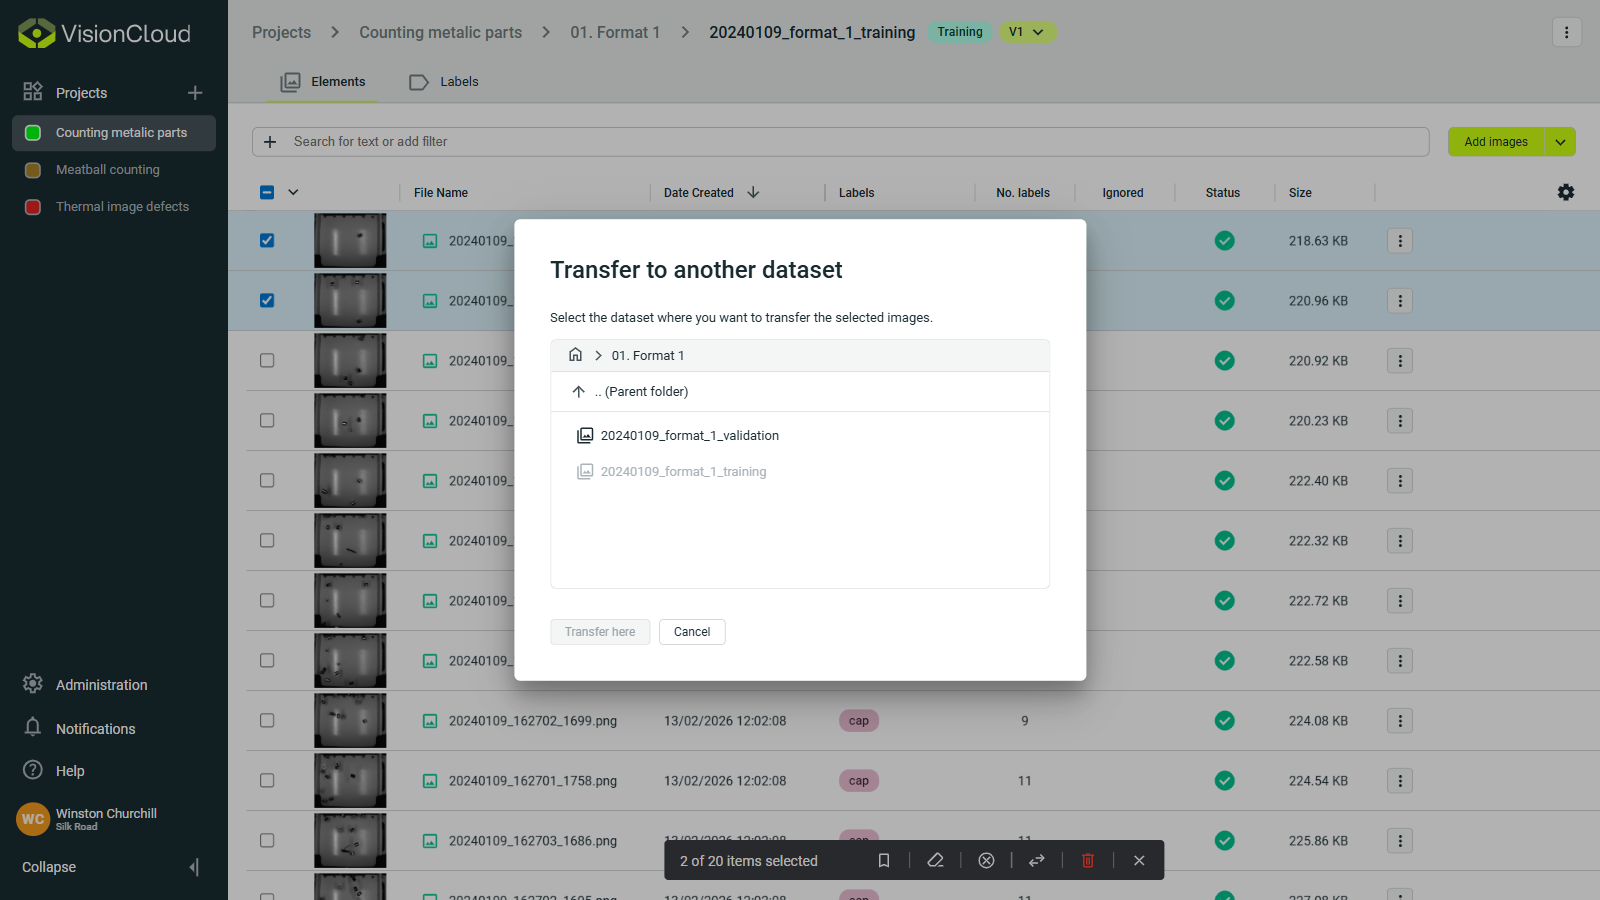Select 20240109_format_1_validation dataset
The height and width of the screenshot is (900, 1600).
coord(689,435)
